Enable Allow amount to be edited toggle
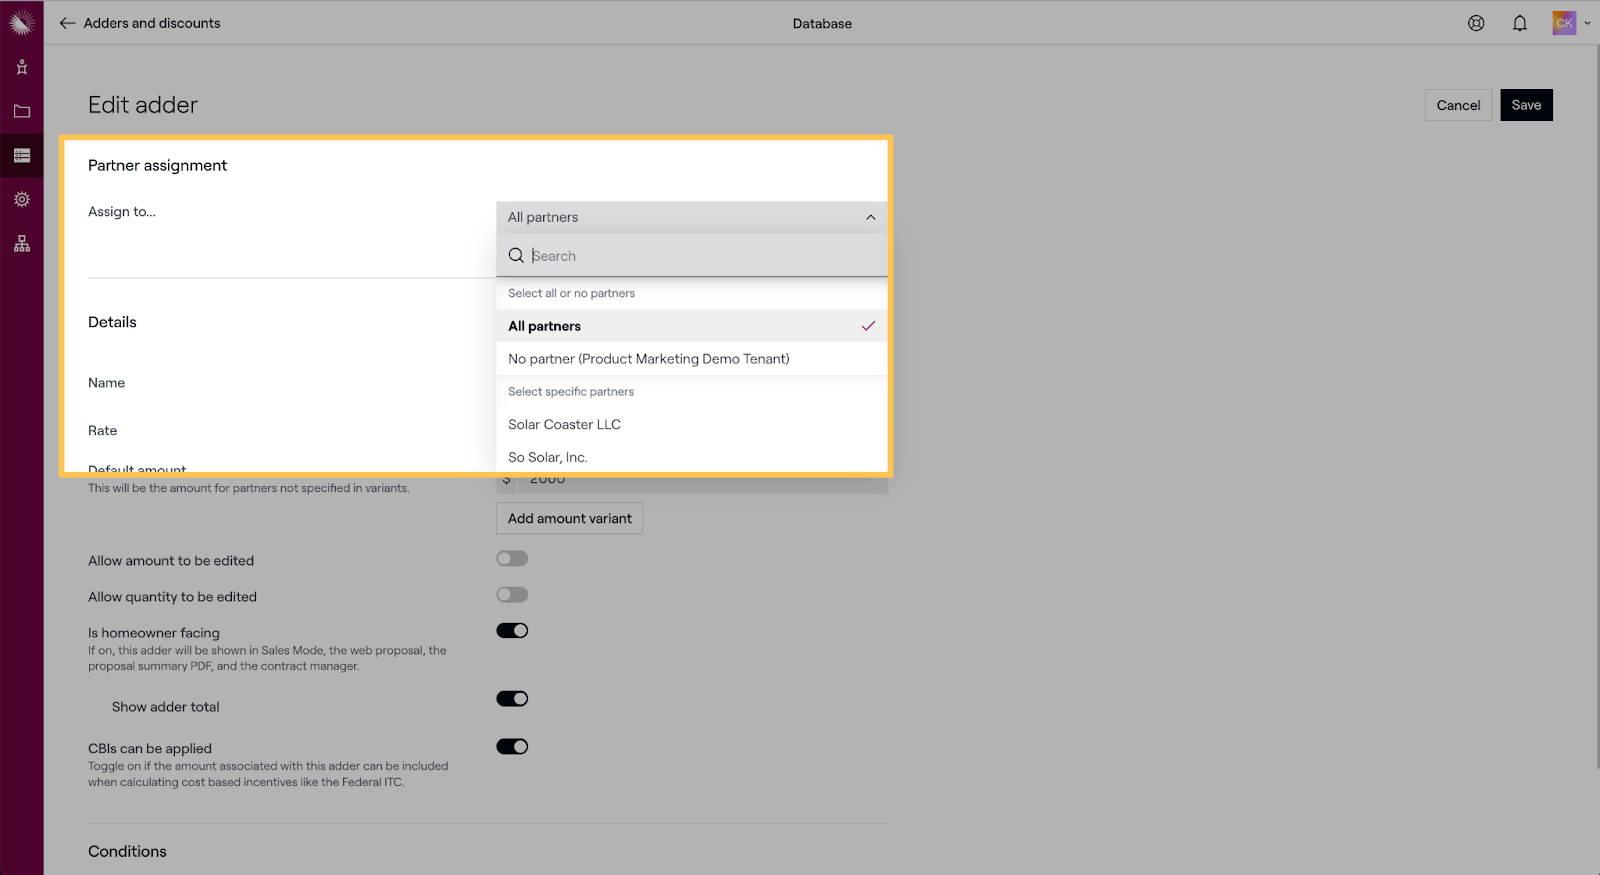Image resolution: width=1600 pixels, height=875 pixels. pyautogui.click(x=512, y=559)
